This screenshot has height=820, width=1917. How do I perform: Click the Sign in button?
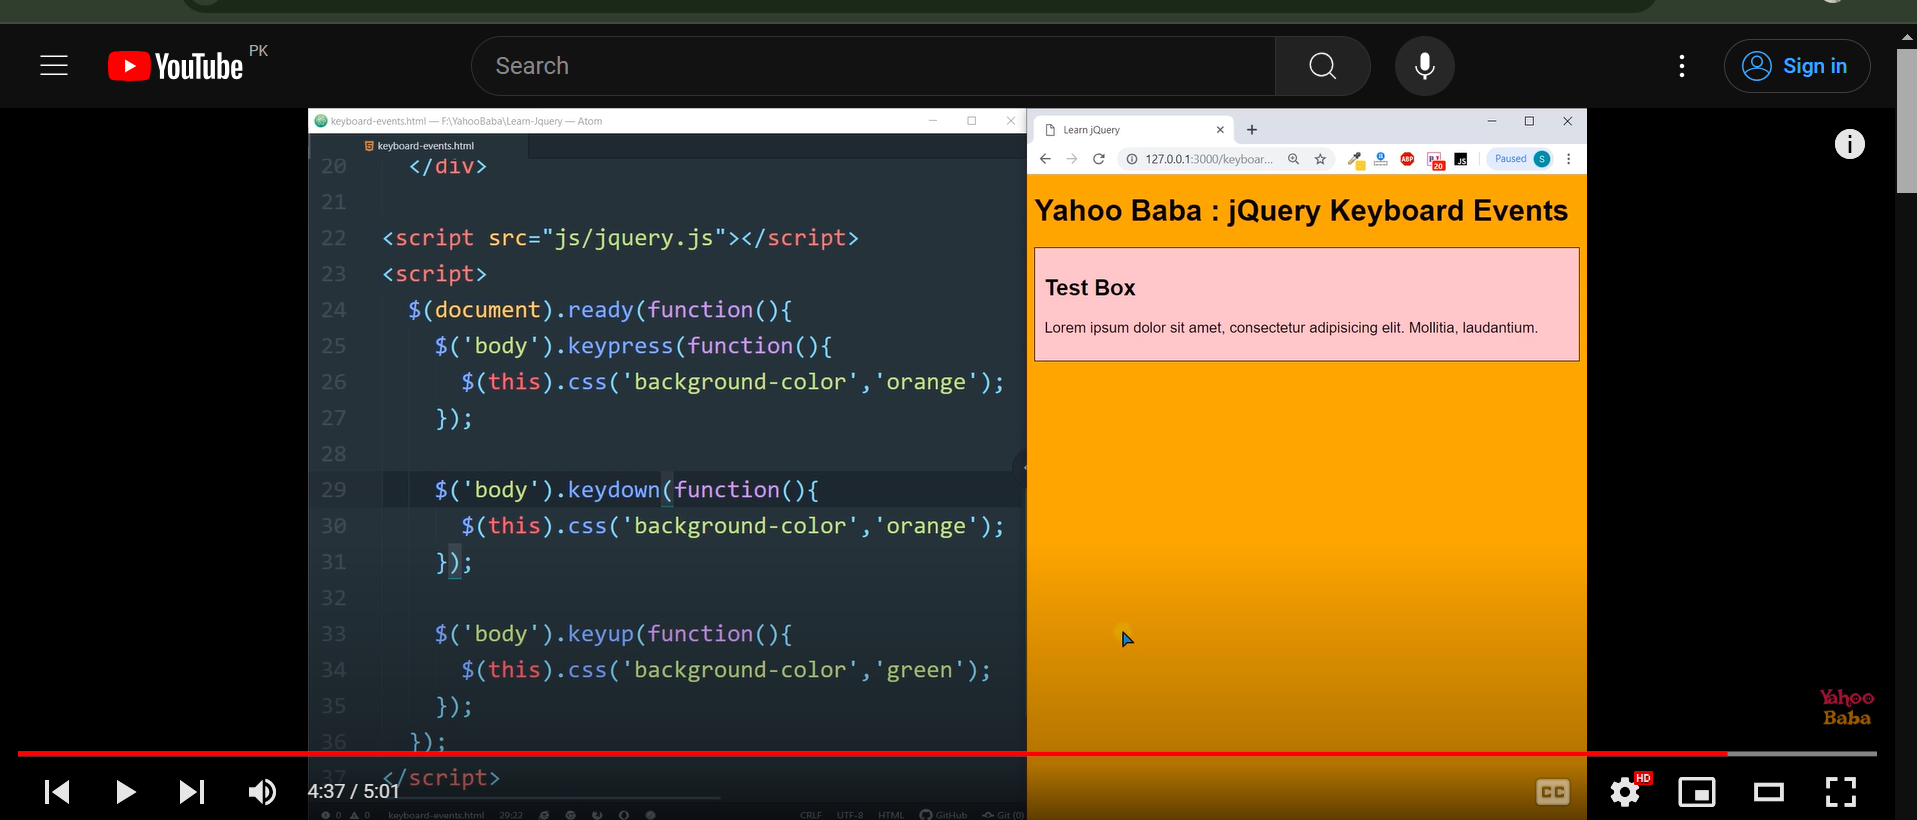coord(1796,66)
